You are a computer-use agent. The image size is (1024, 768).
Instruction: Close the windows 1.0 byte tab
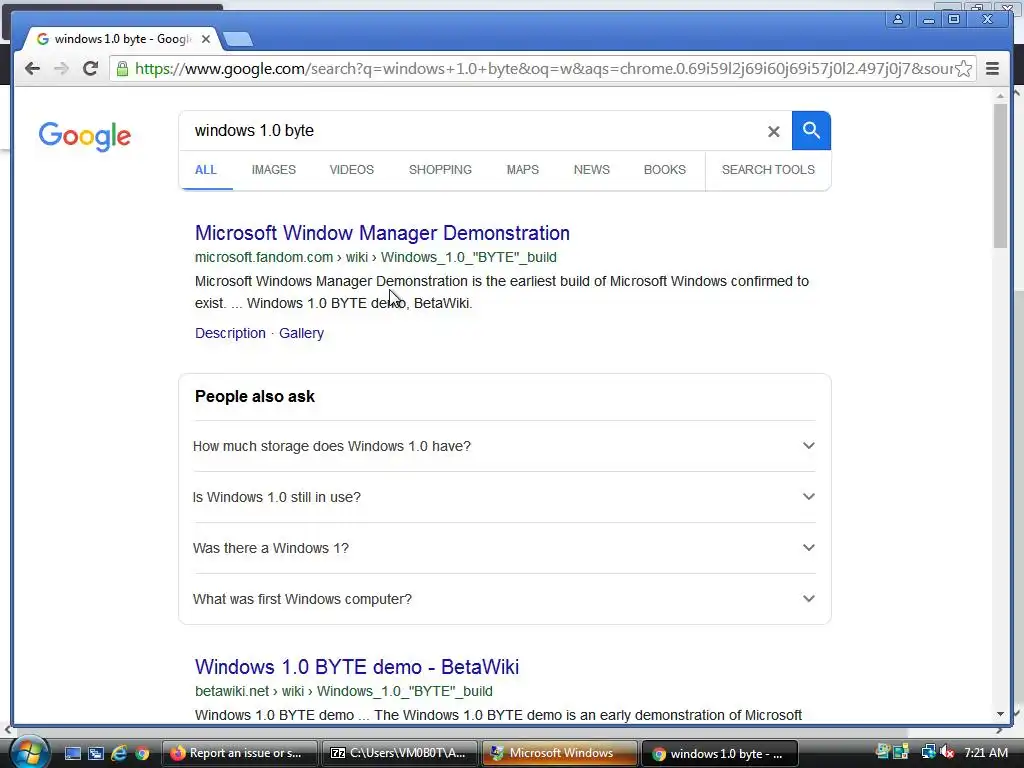pos(206,39)
